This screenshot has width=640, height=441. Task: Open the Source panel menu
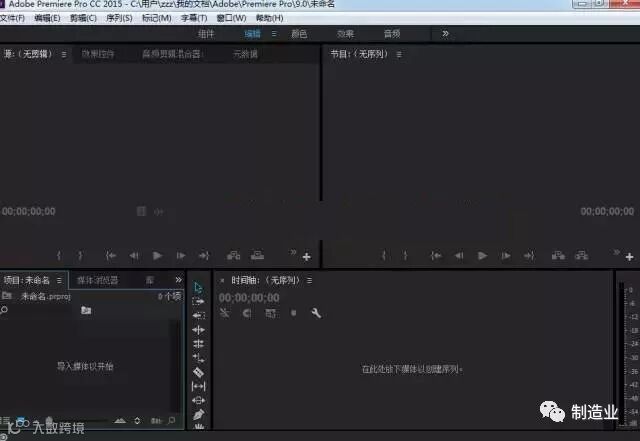(x=64, y=54)
